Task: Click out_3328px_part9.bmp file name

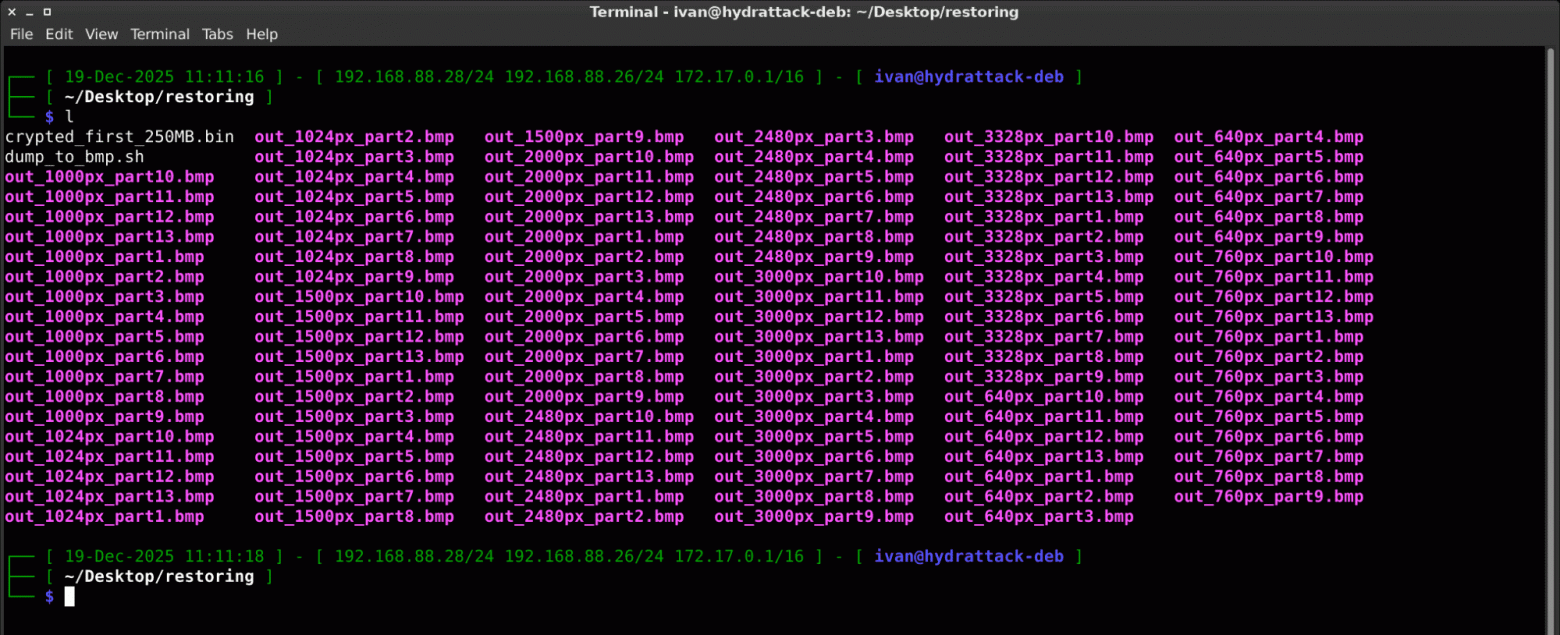Action: click(x=1044, y=377)
